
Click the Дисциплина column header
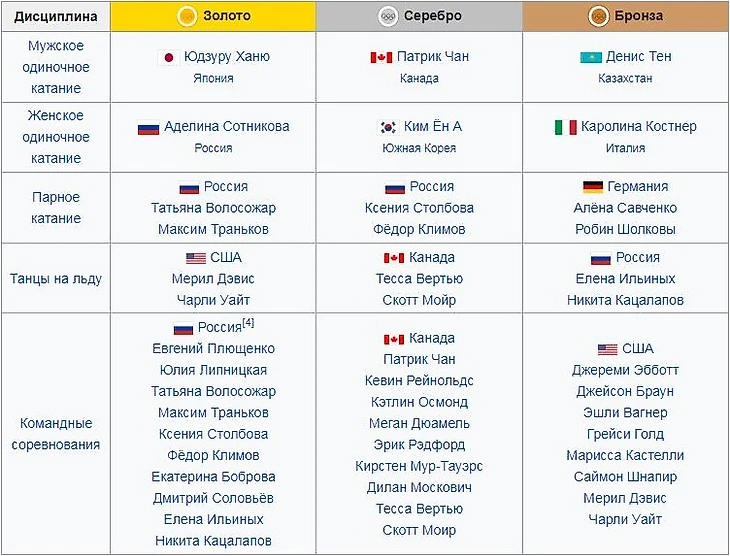point(56,16)
